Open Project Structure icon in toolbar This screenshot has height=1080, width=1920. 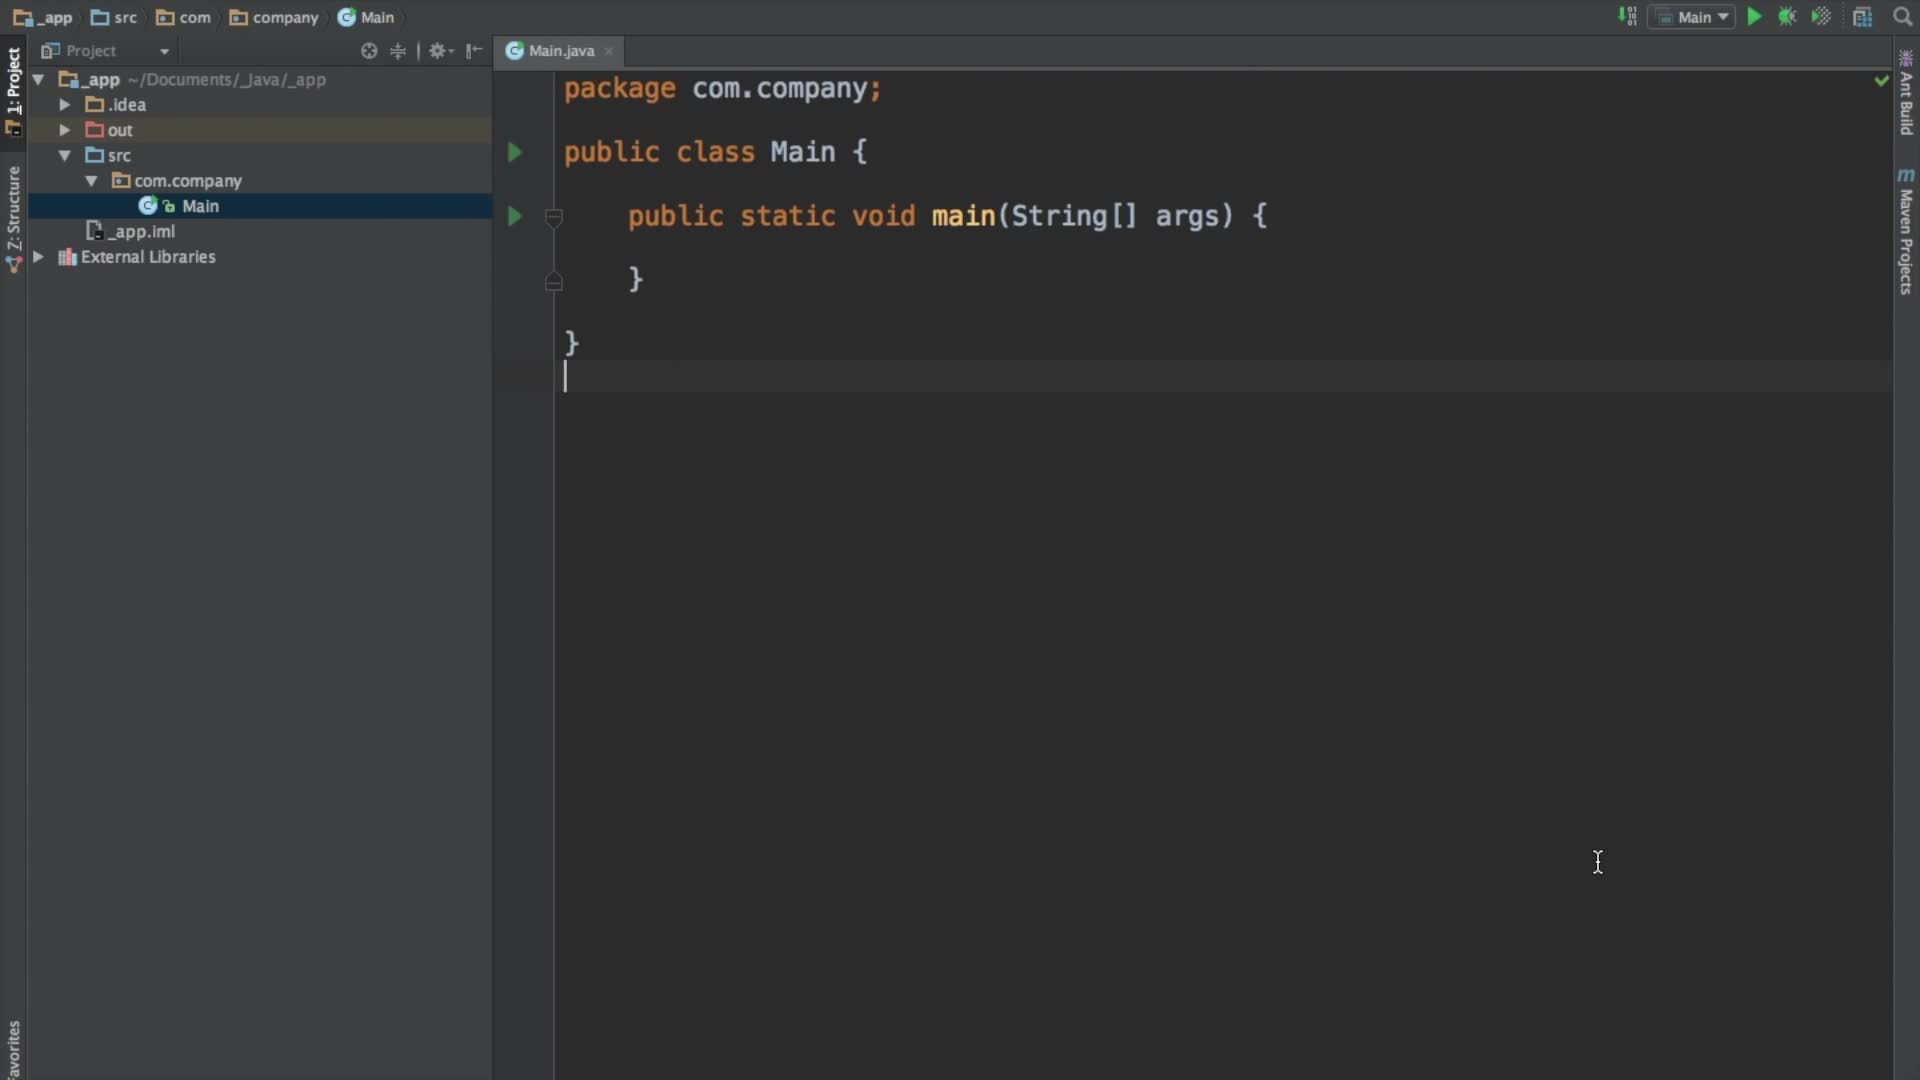pos(1862,17)
